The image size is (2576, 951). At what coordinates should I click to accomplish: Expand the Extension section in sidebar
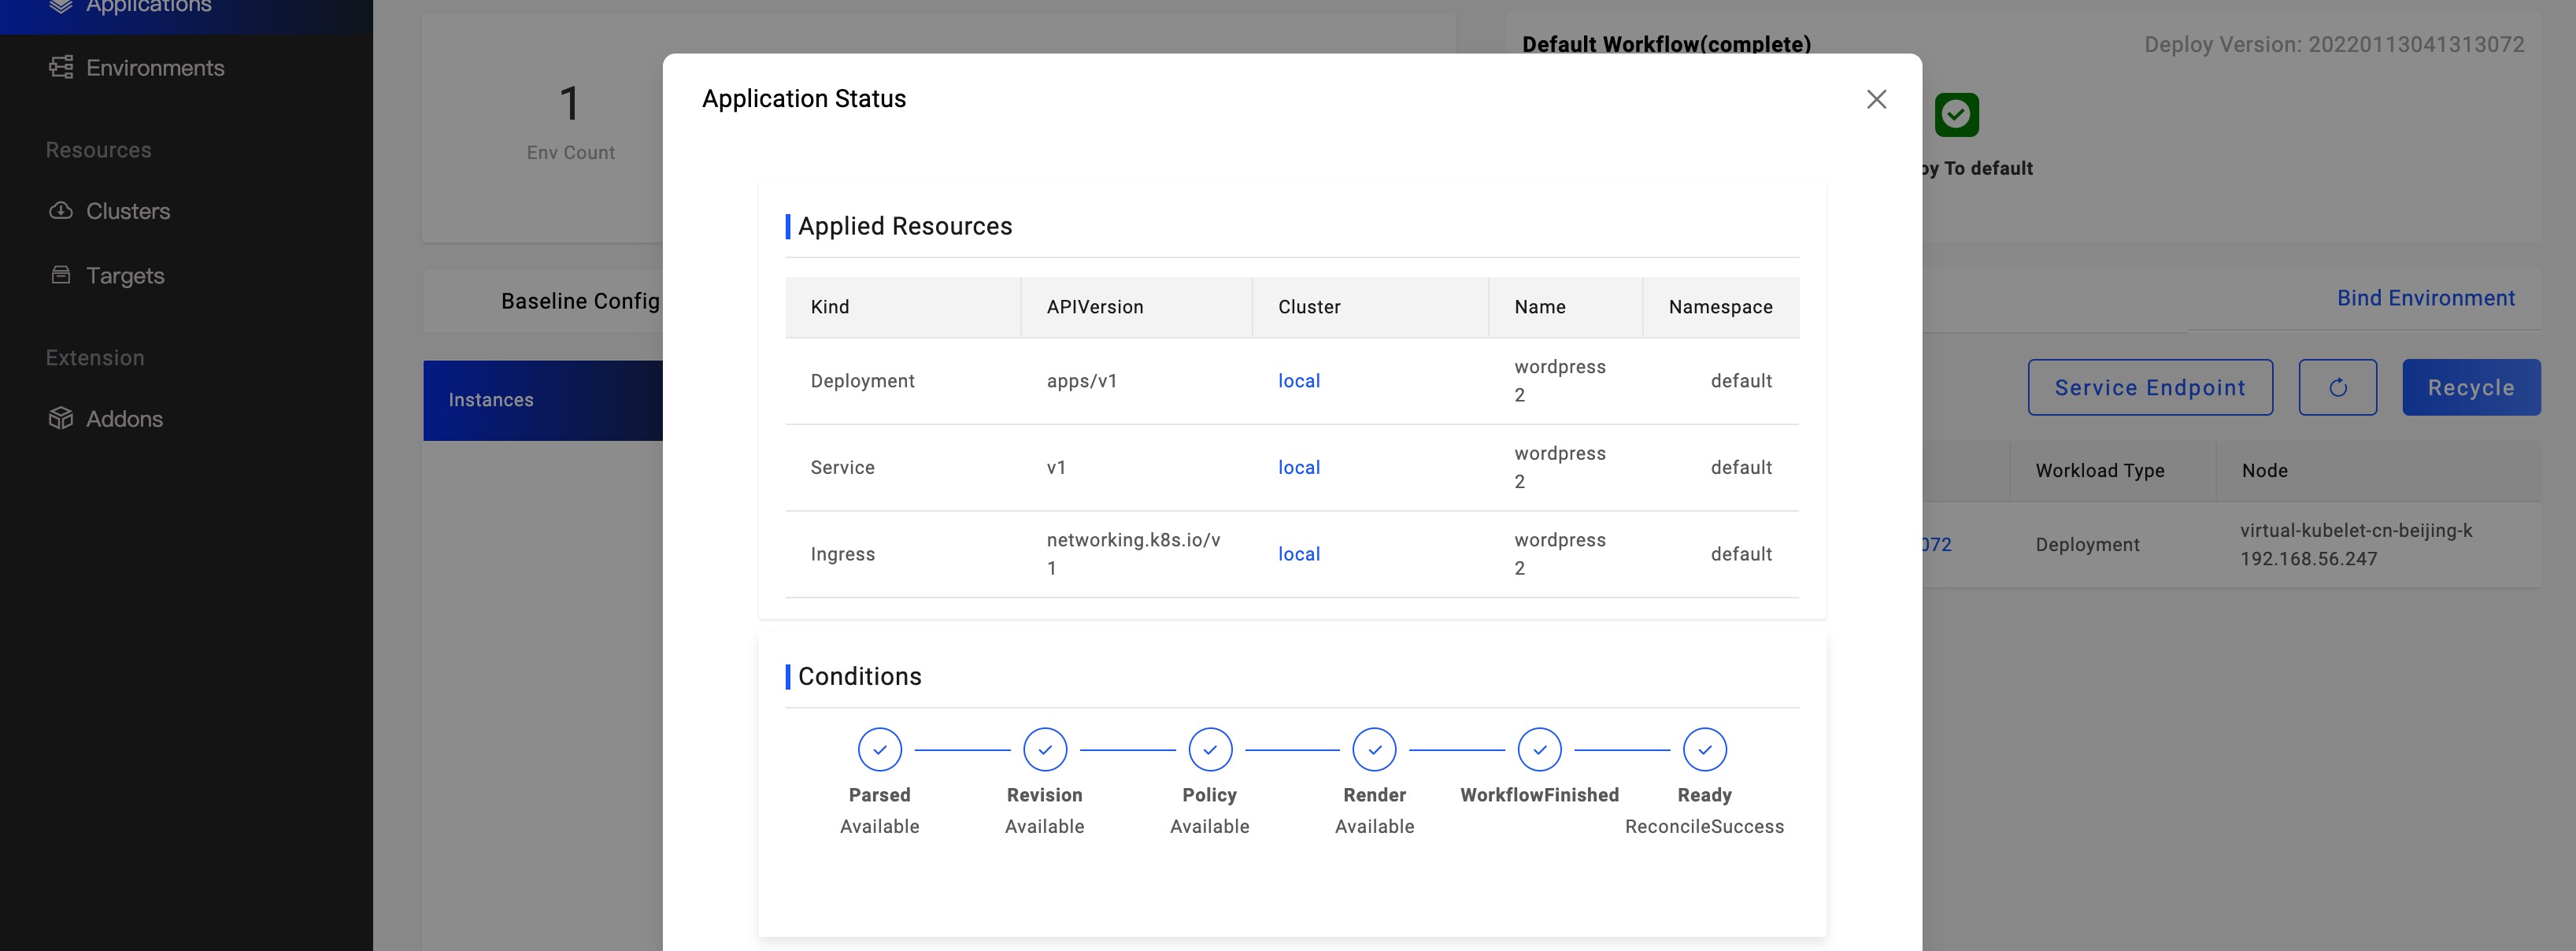click(x=94, y=357)
